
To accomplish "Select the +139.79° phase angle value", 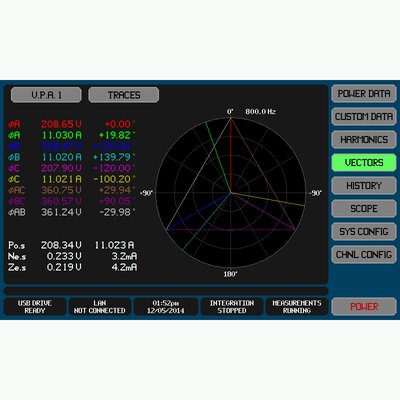I will (114, 157).
